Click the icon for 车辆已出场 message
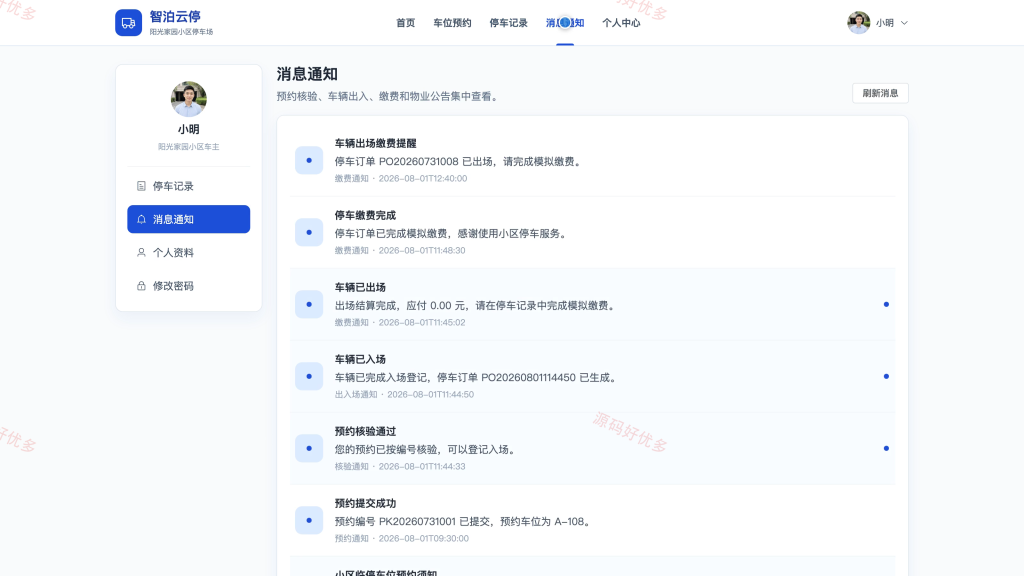1024x576 pixels. tap(309, 304)
